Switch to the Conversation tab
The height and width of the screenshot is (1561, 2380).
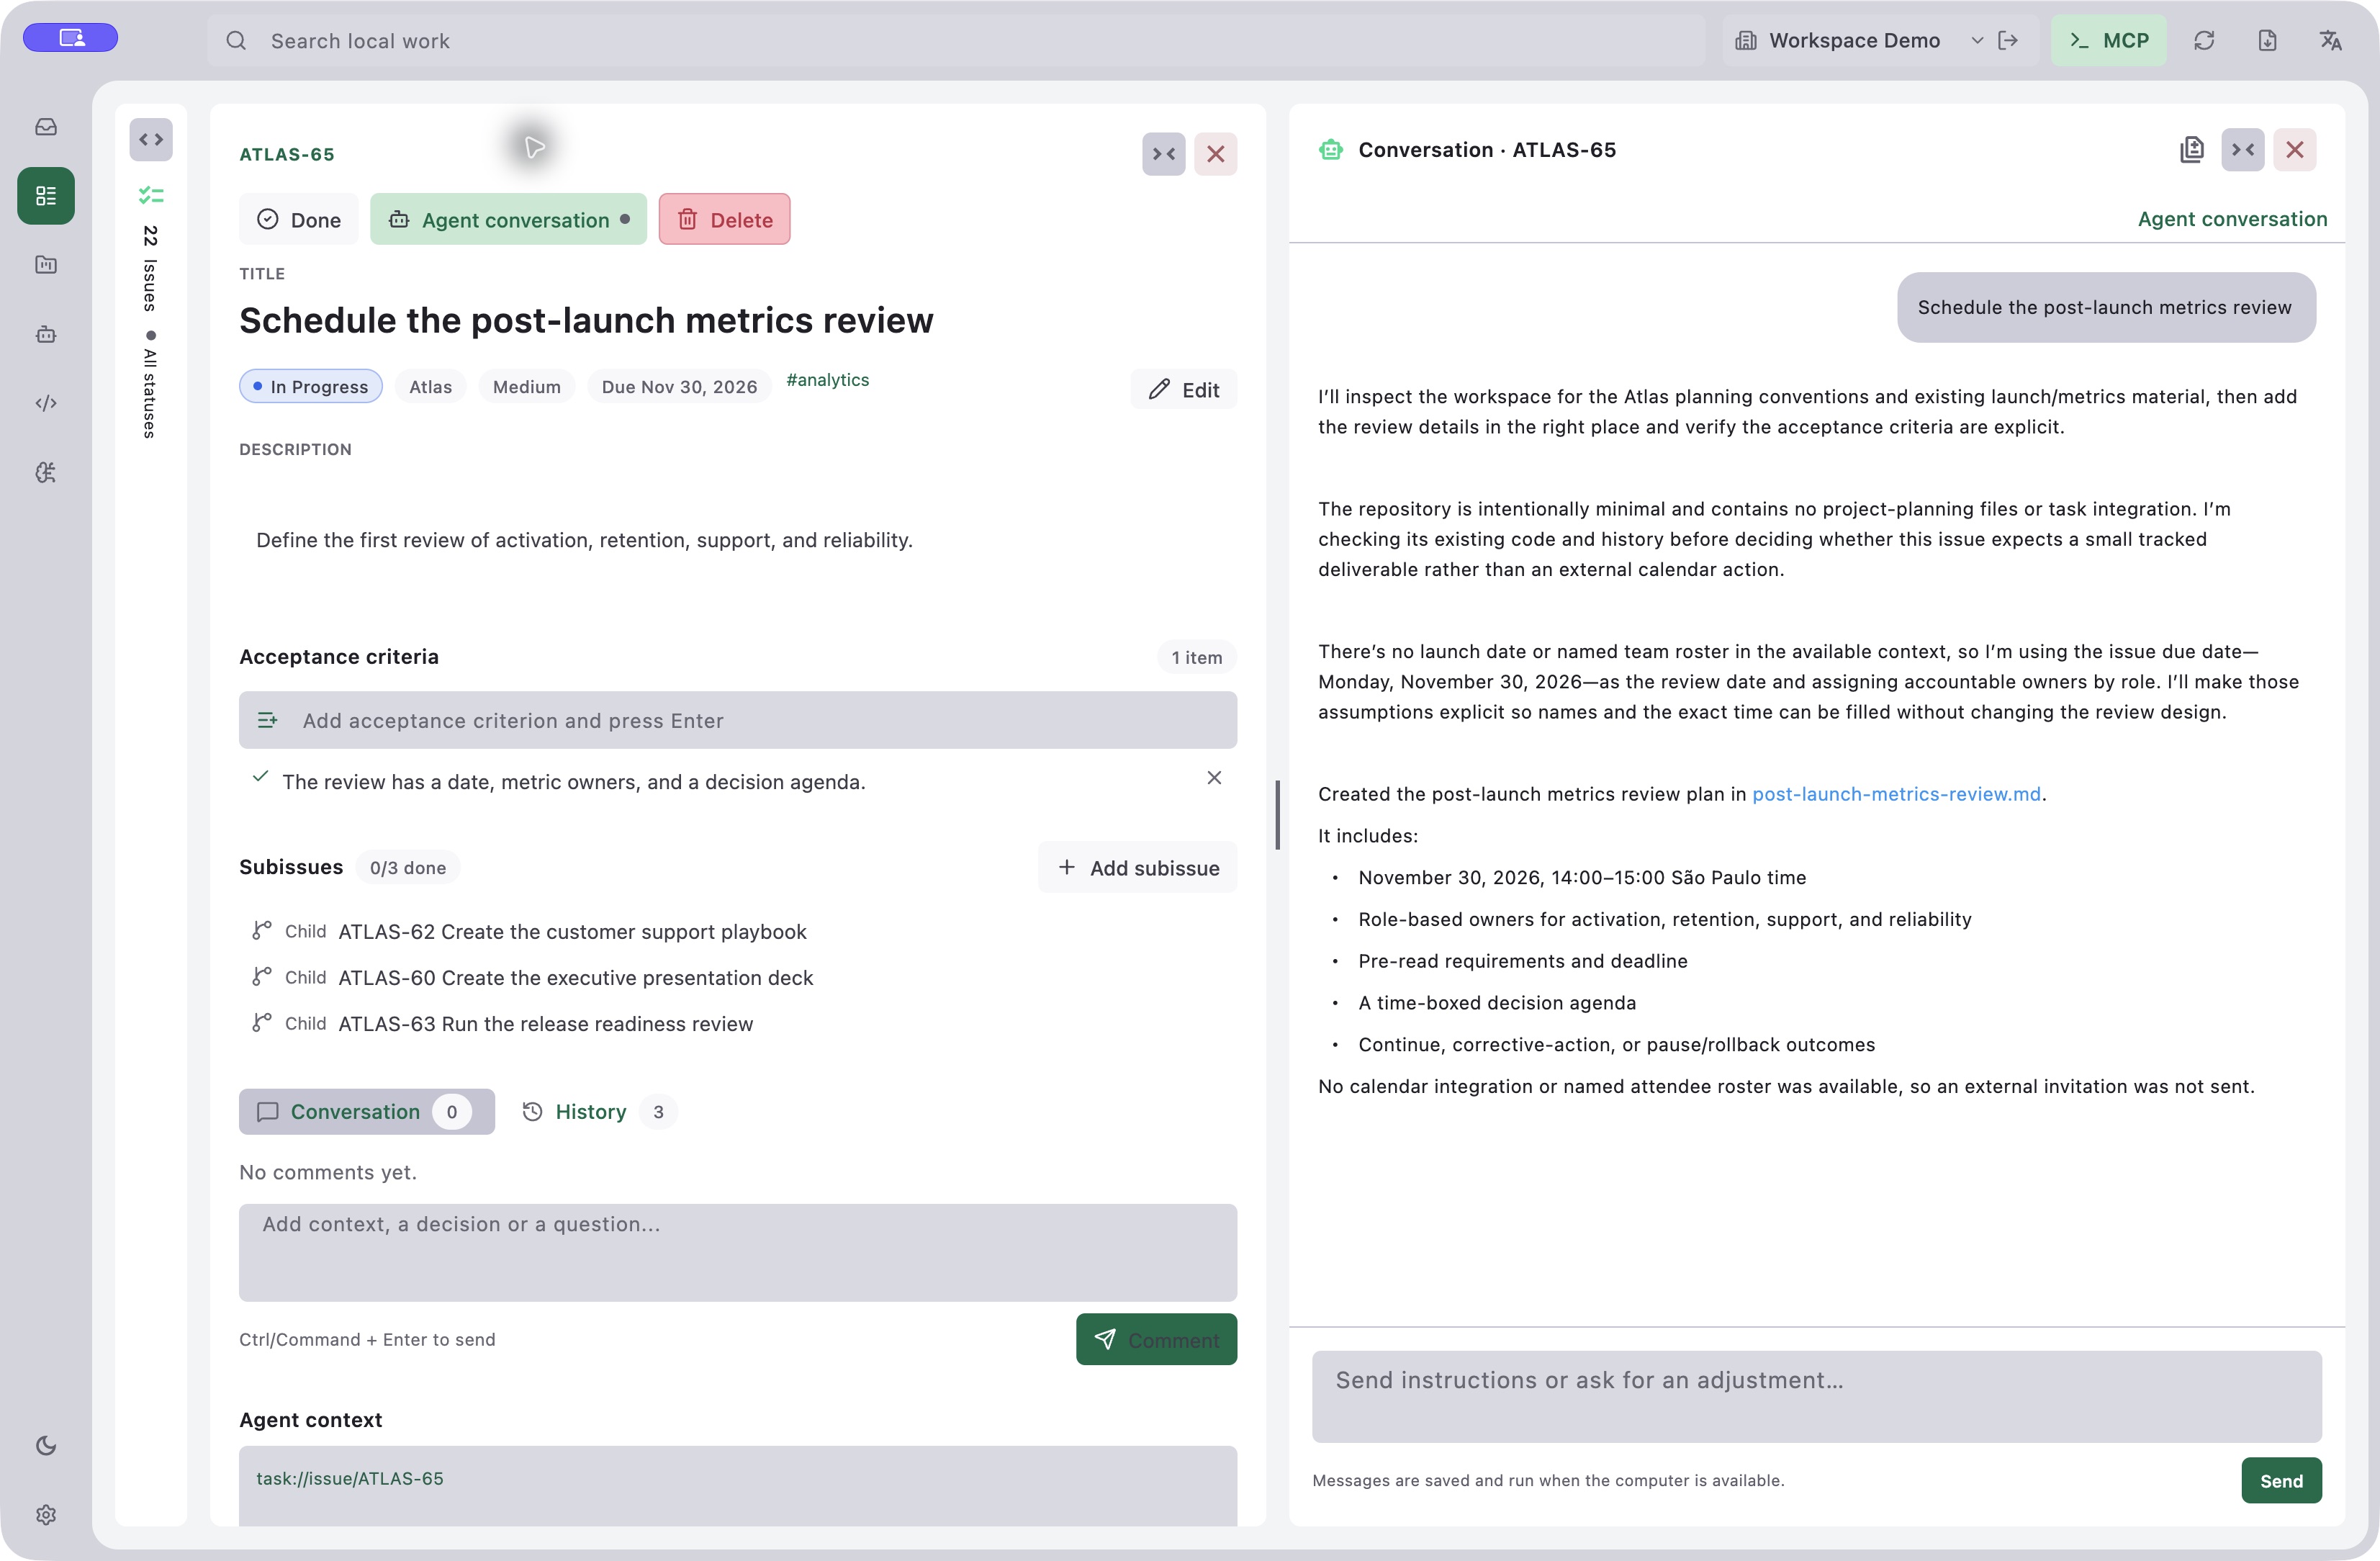367,1112
